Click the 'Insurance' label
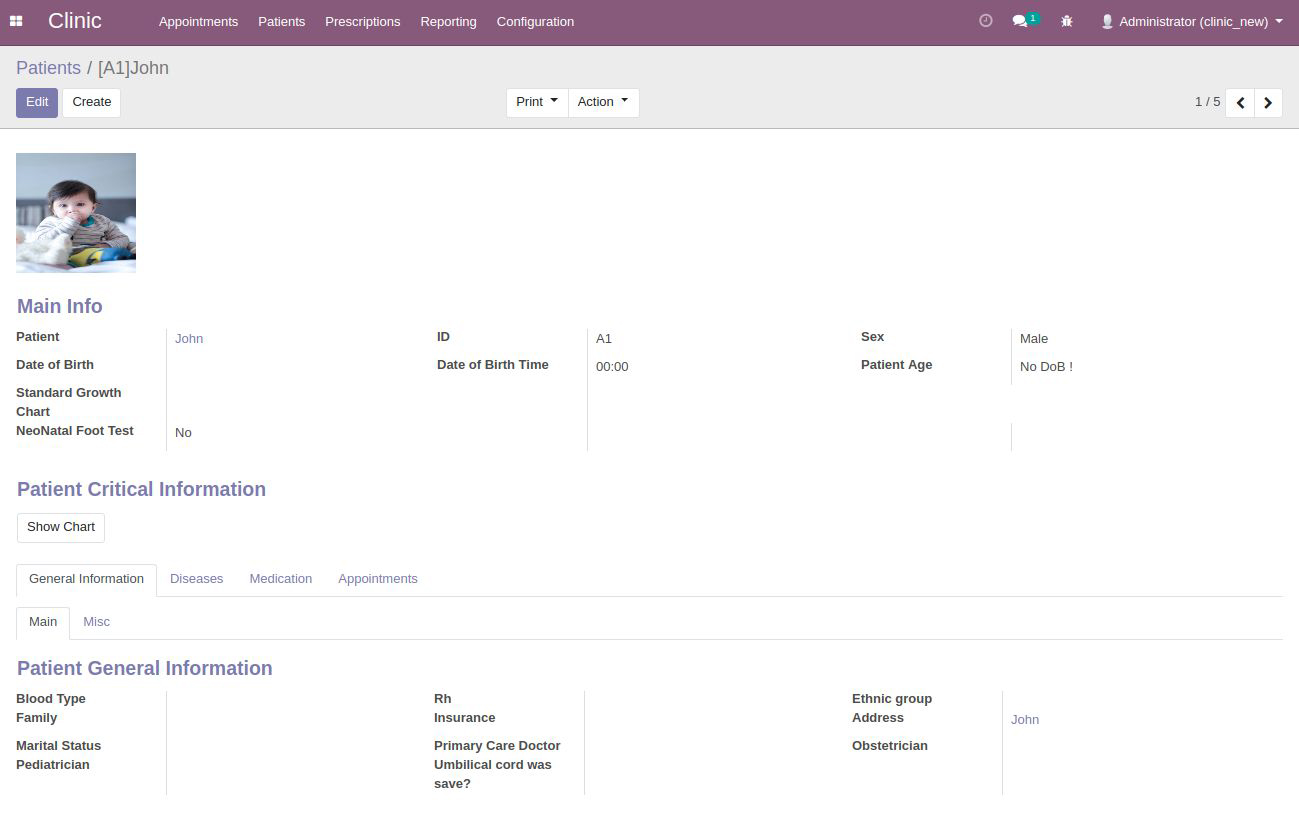Viewport: 1299px width, 829px height. coord(465,718)
